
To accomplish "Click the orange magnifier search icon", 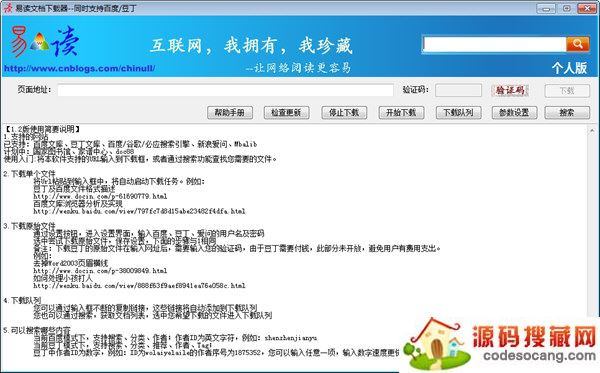I will pos(578,44).
